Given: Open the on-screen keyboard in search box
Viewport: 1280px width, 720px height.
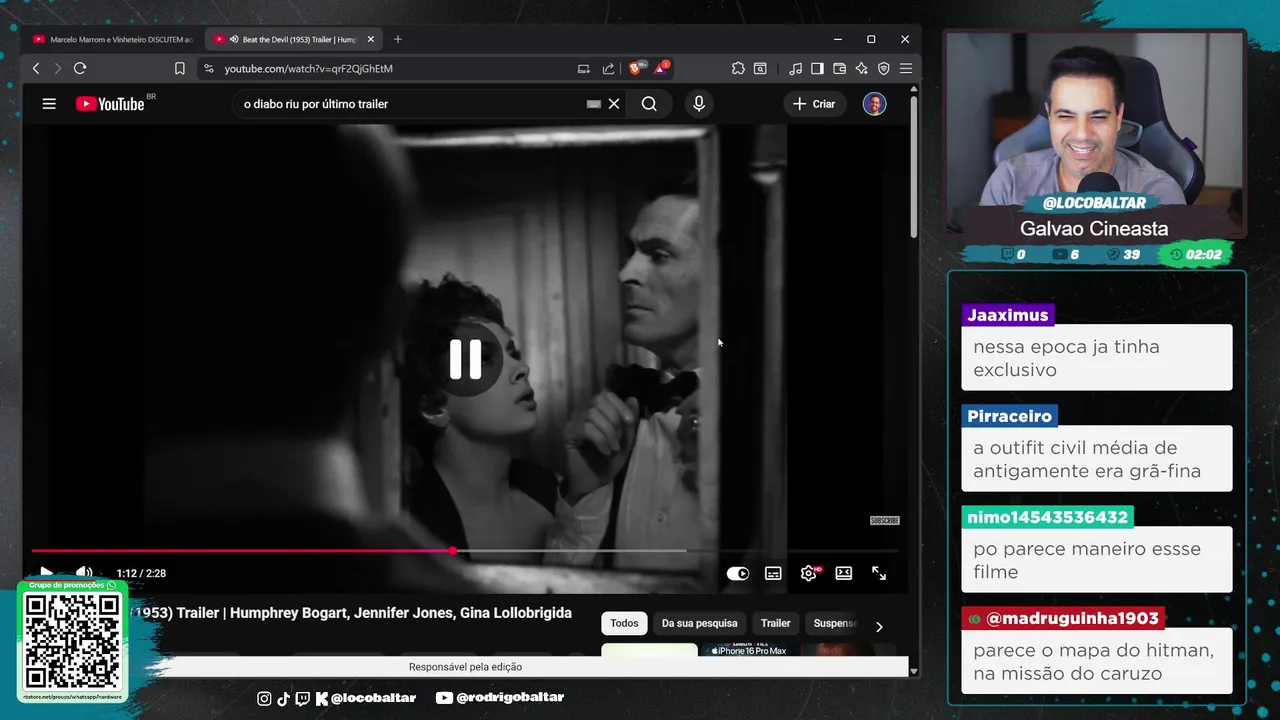Looking at the screenshot, I should click(x=593, y=104).
